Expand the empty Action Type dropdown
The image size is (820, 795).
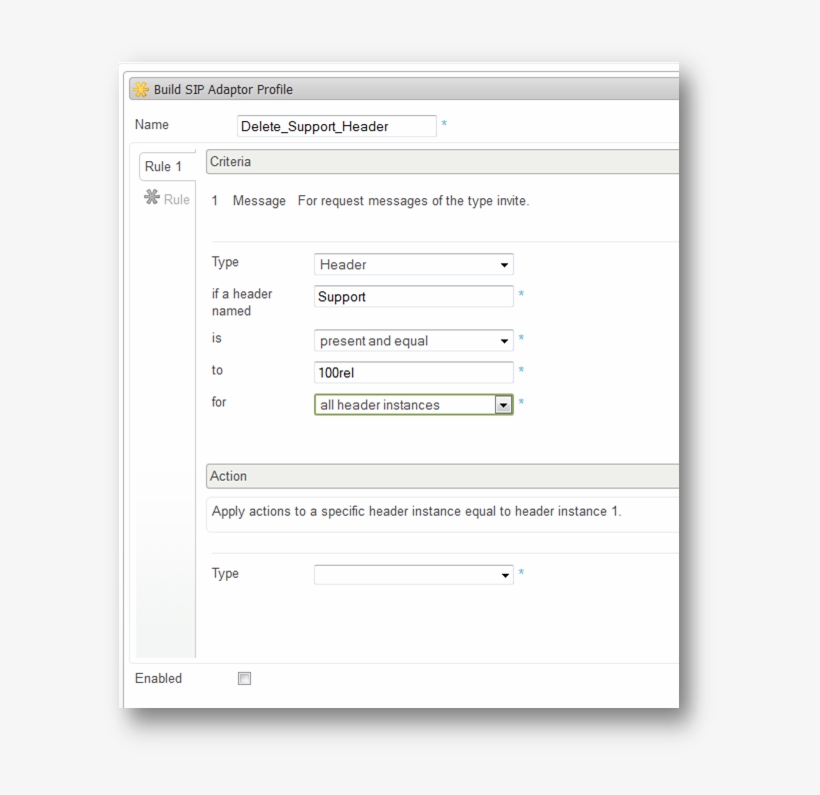click(413, 575)
